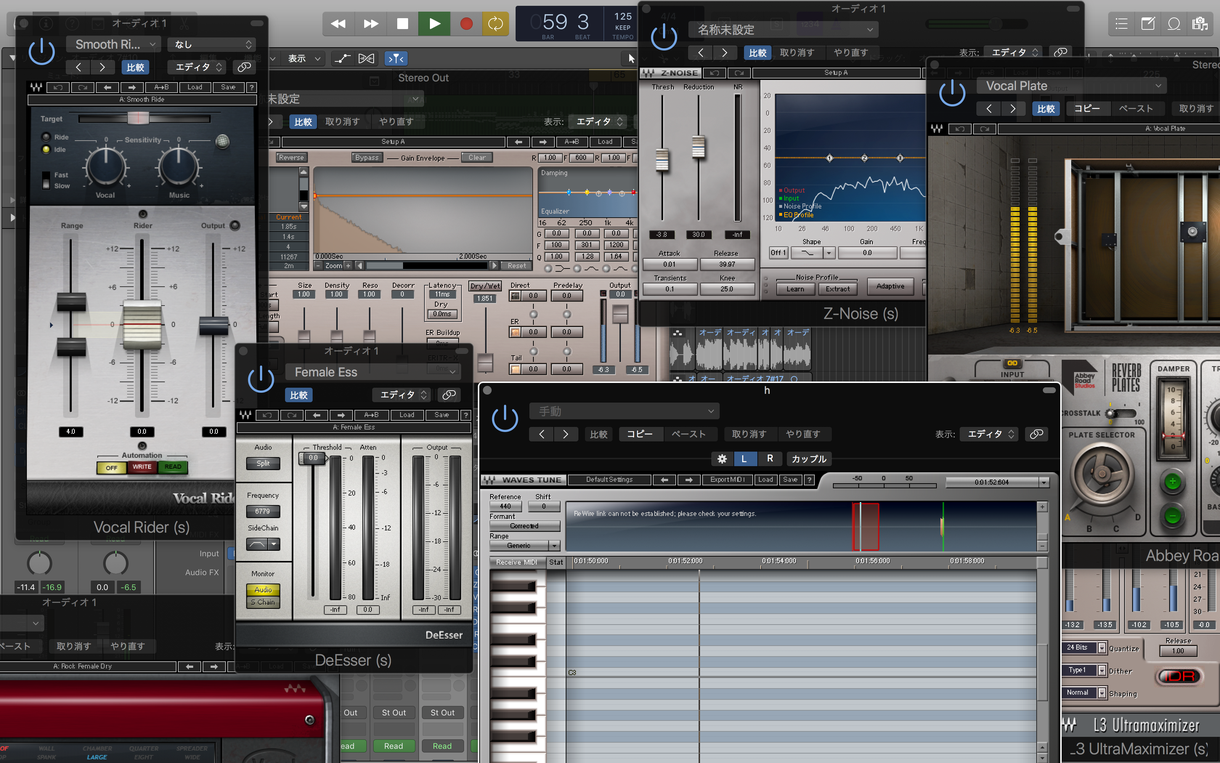The height and width of the screenshot is (763, 1220).
Task: Open the Shape filter dropdown arrow in Z-Noise
Action: tap(829, 253)
